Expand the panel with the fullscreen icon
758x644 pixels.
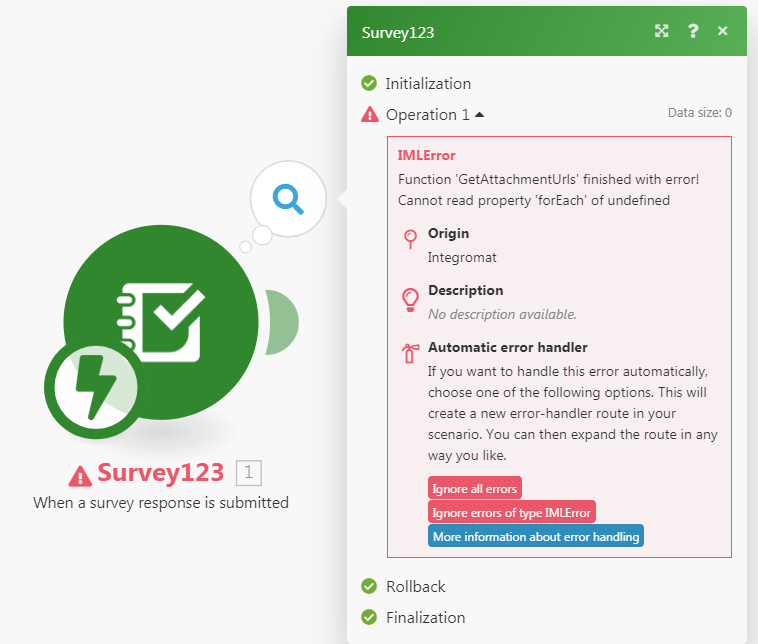coord(661,31)
